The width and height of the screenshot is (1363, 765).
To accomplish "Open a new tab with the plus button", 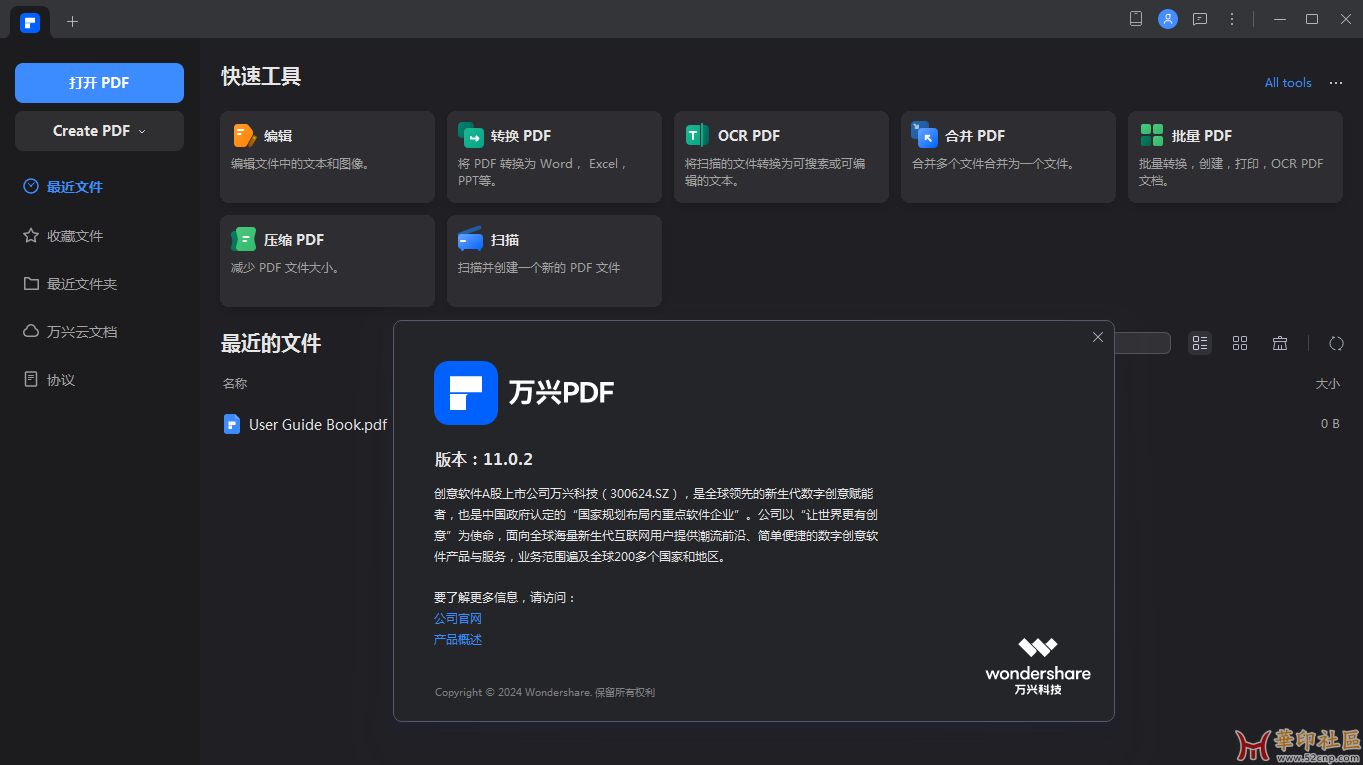I will [72, 21].
